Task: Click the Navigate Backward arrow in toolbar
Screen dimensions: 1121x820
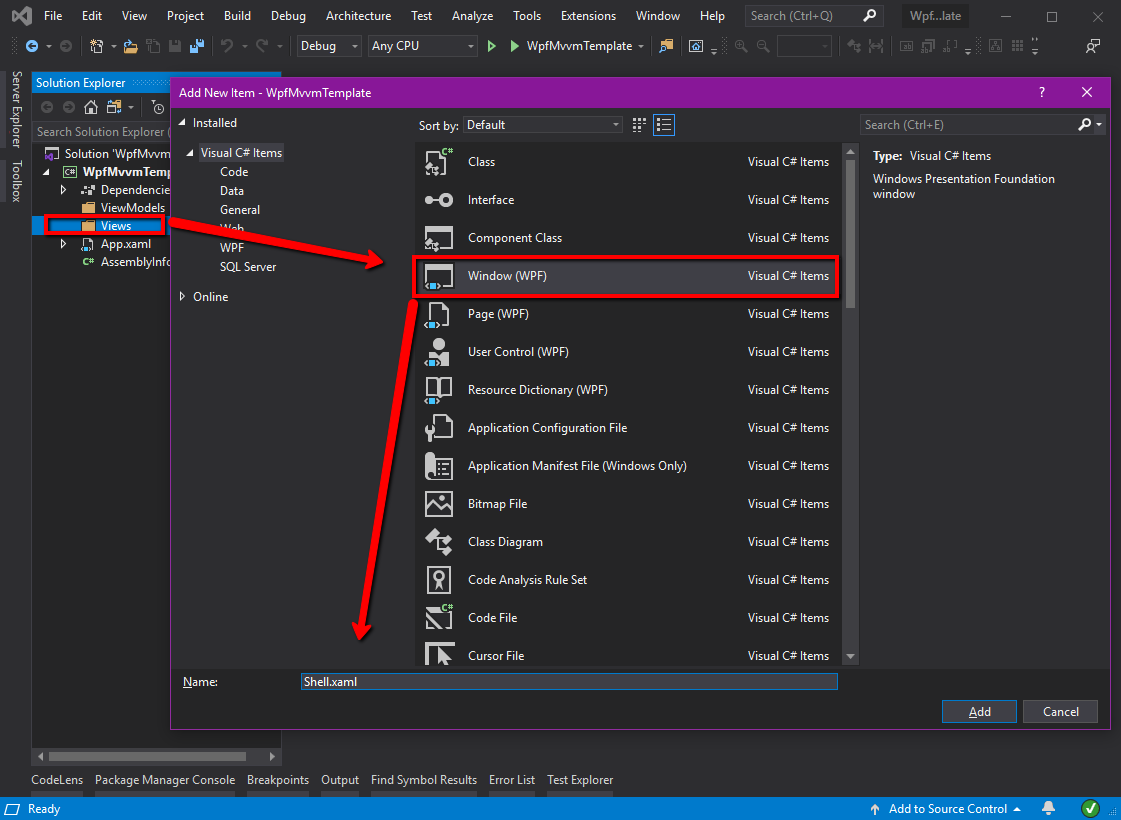Action: 31,46
